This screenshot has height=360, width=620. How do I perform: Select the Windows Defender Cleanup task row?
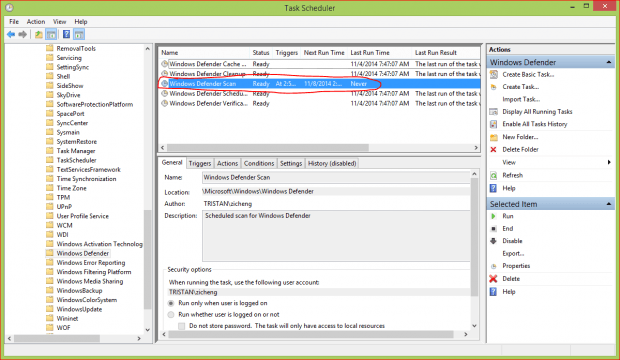[x=320, y=74]
